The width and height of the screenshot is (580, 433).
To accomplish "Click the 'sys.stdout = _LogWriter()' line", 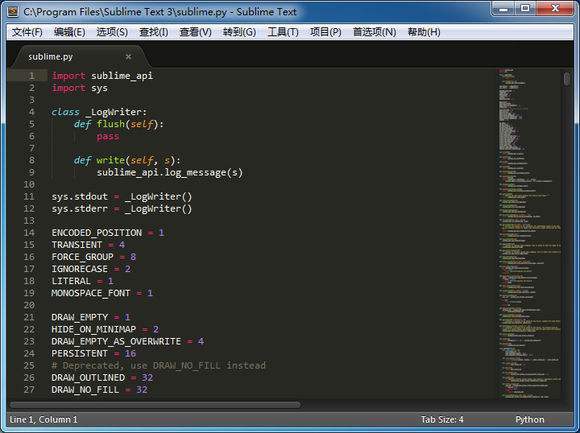I will pyautogui.click(x=122, y=196).
